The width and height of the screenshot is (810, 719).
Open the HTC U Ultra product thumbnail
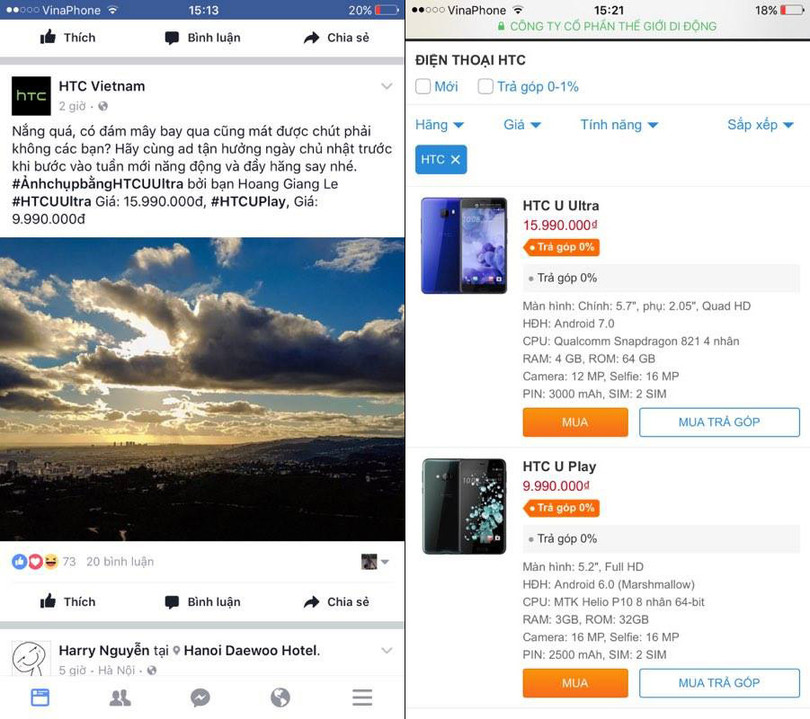click(464, 246)
